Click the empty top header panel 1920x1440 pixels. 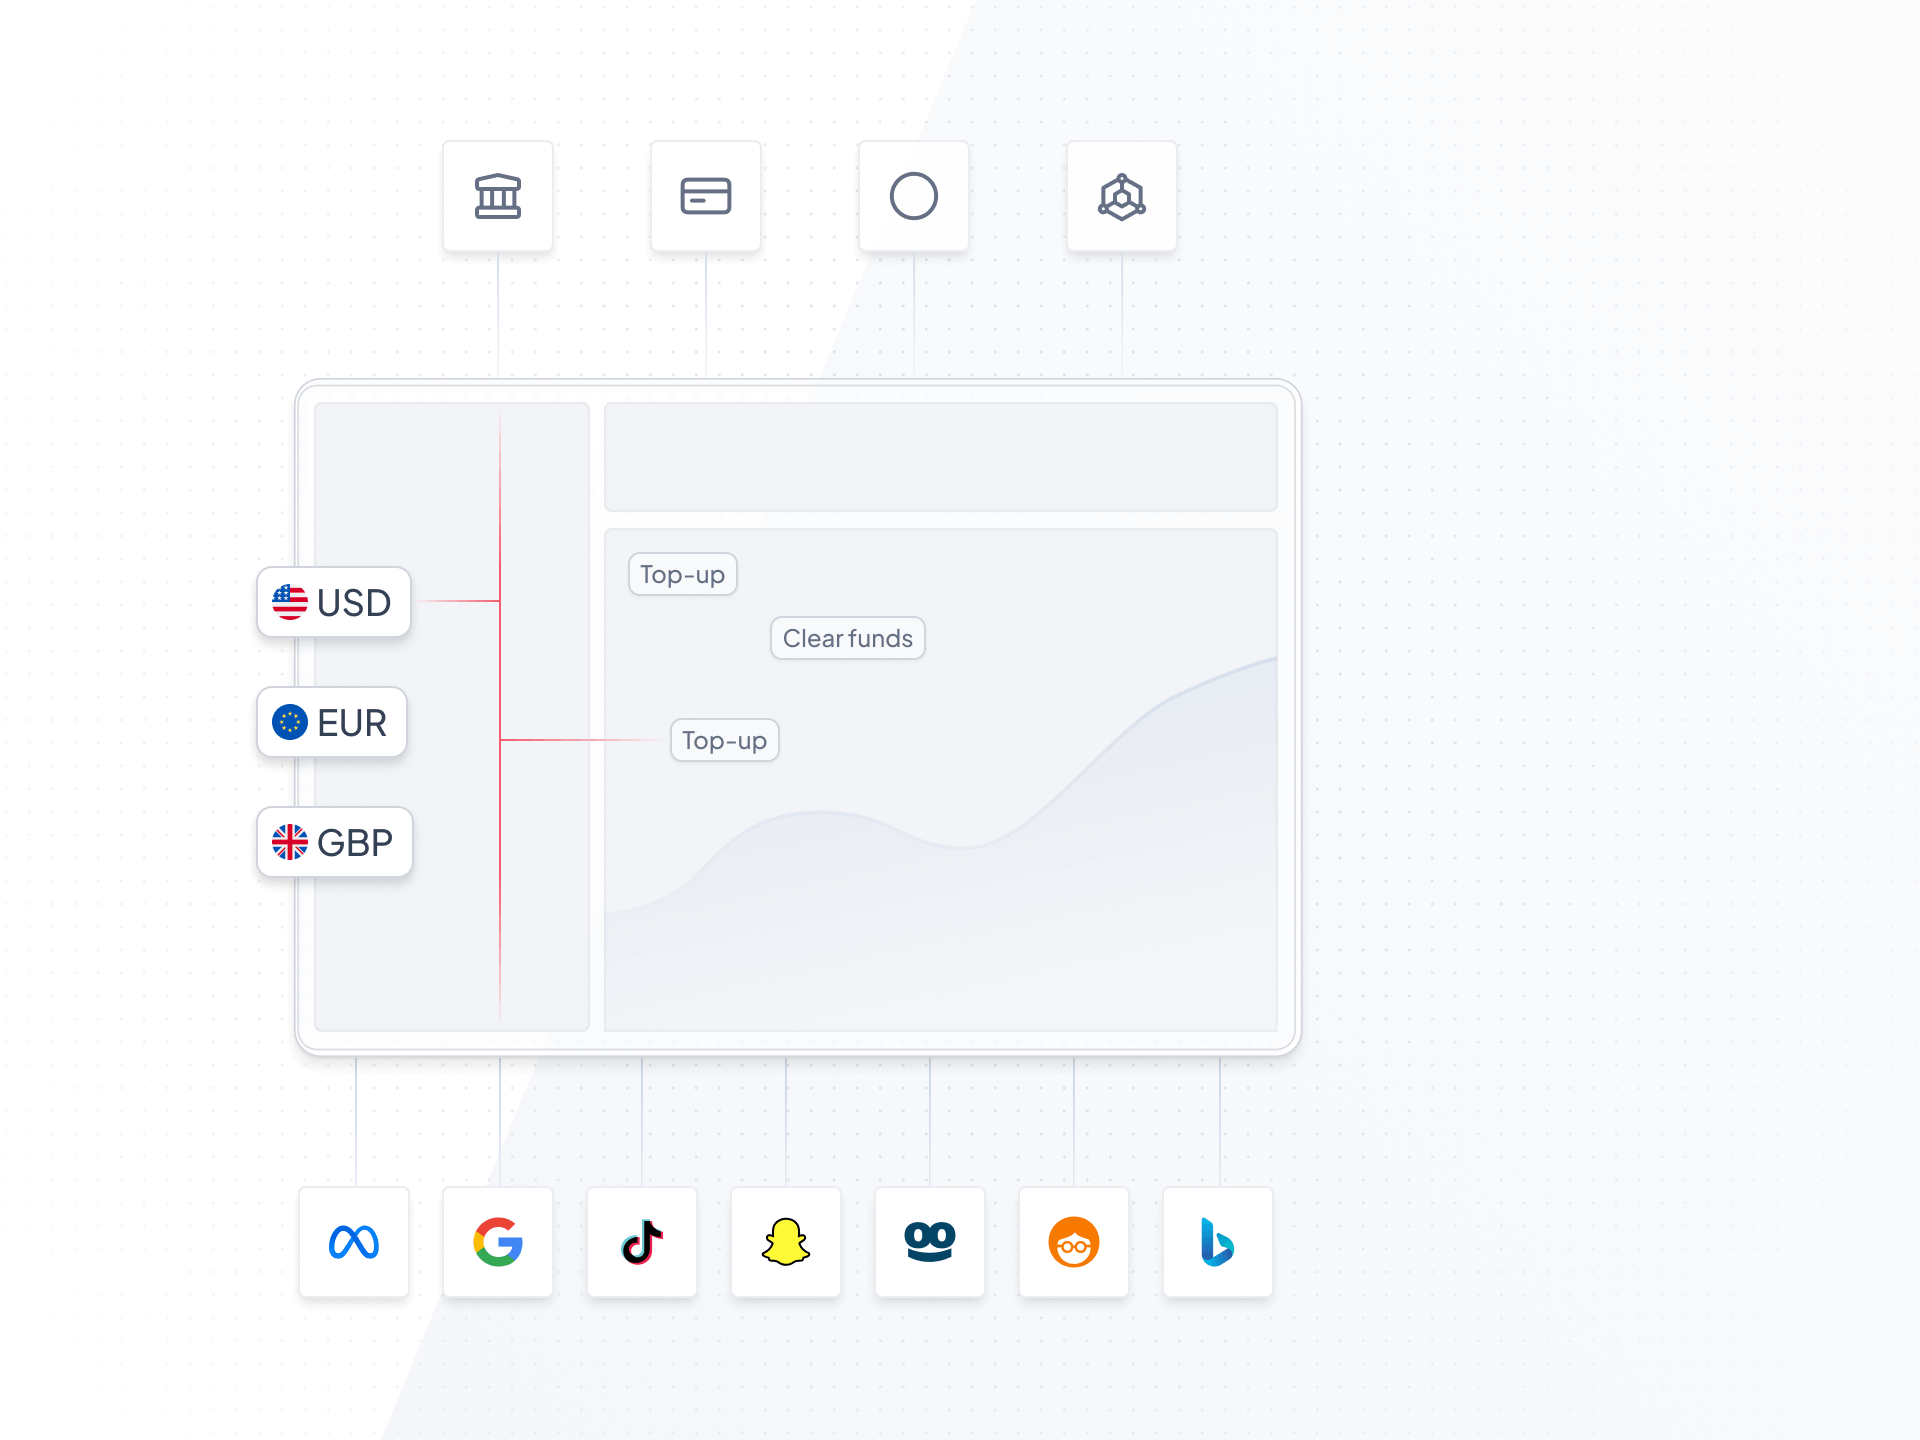(x=940, y=457)
